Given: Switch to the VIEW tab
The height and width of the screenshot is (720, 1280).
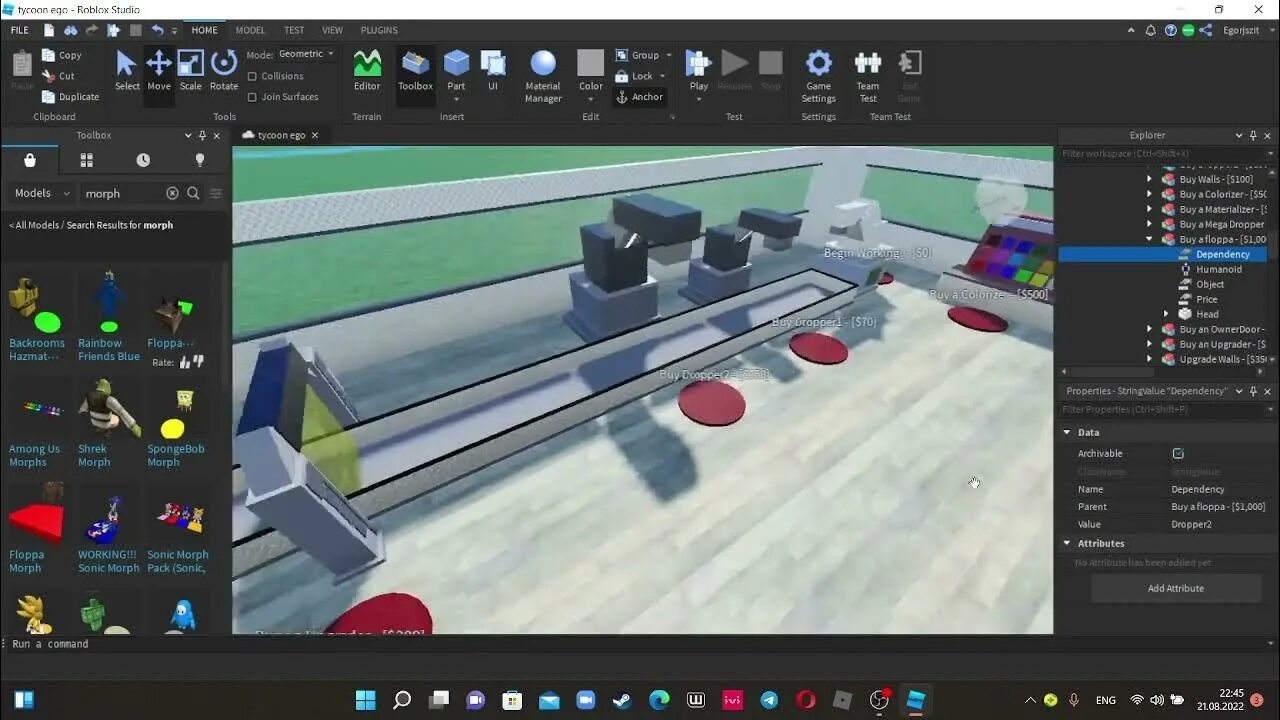Looking at the screenshot, I should click(332, 30).
